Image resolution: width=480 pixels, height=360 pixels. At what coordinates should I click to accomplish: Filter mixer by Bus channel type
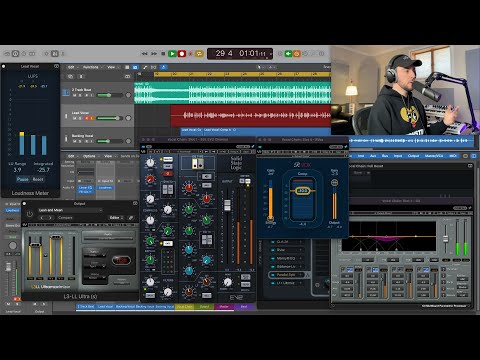[x=385, y=156]
